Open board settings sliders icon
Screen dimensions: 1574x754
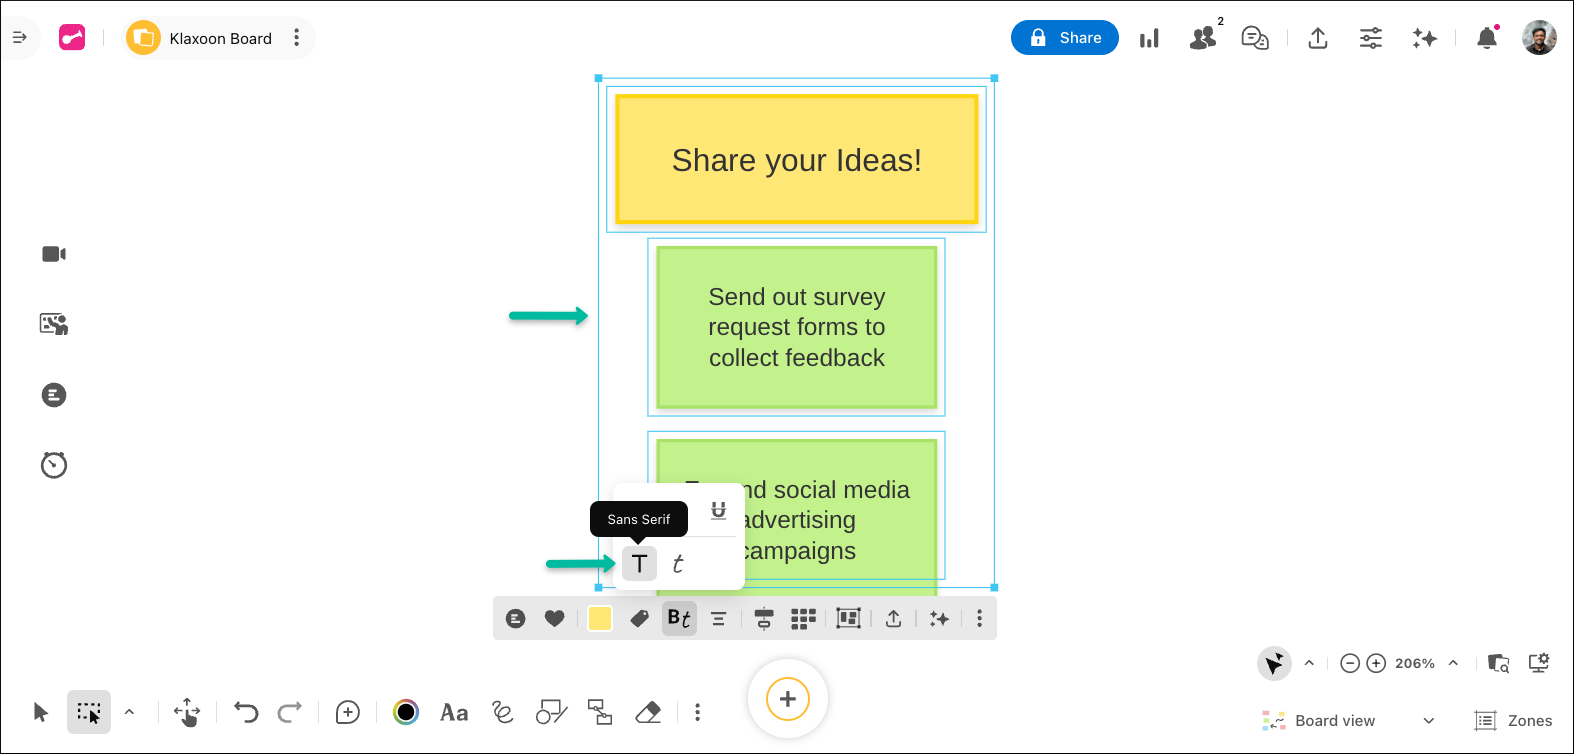click(1371, 38)
